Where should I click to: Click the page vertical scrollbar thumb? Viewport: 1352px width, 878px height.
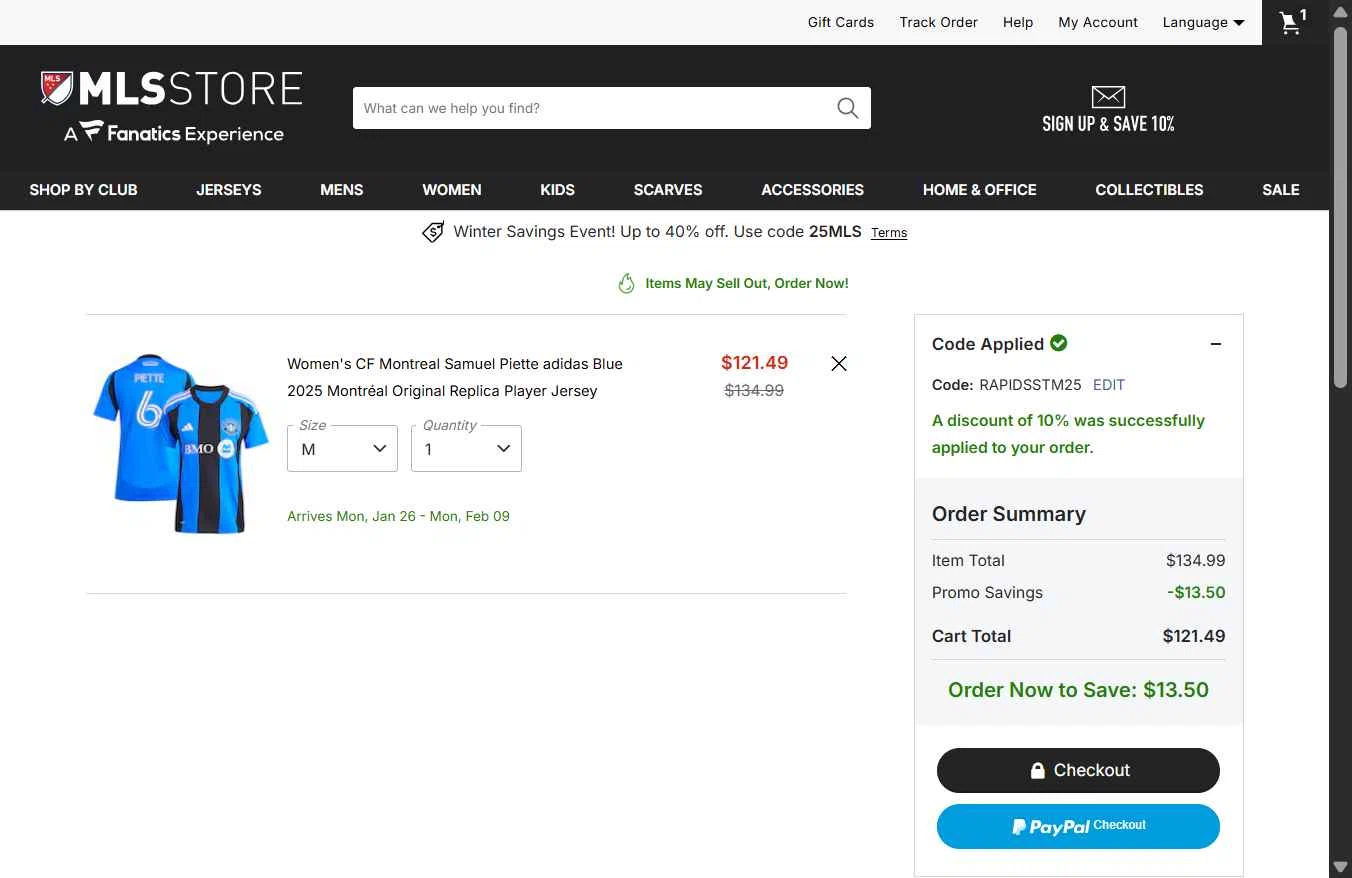click(1341, 205)
